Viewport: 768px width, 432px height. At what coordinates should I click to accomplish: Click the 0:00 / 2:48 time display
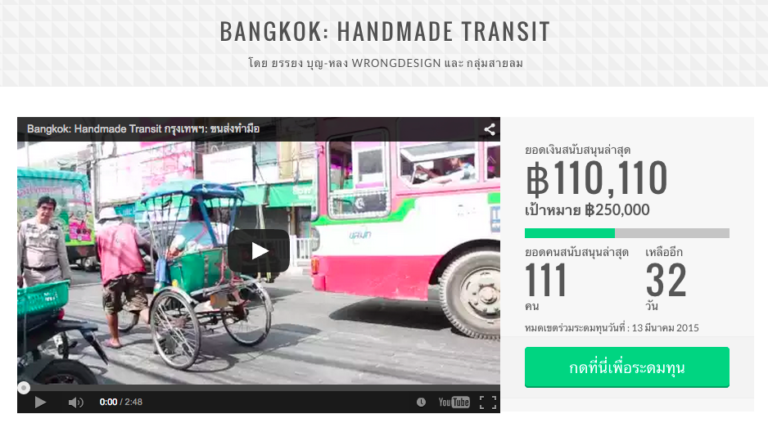click(121, 402)
